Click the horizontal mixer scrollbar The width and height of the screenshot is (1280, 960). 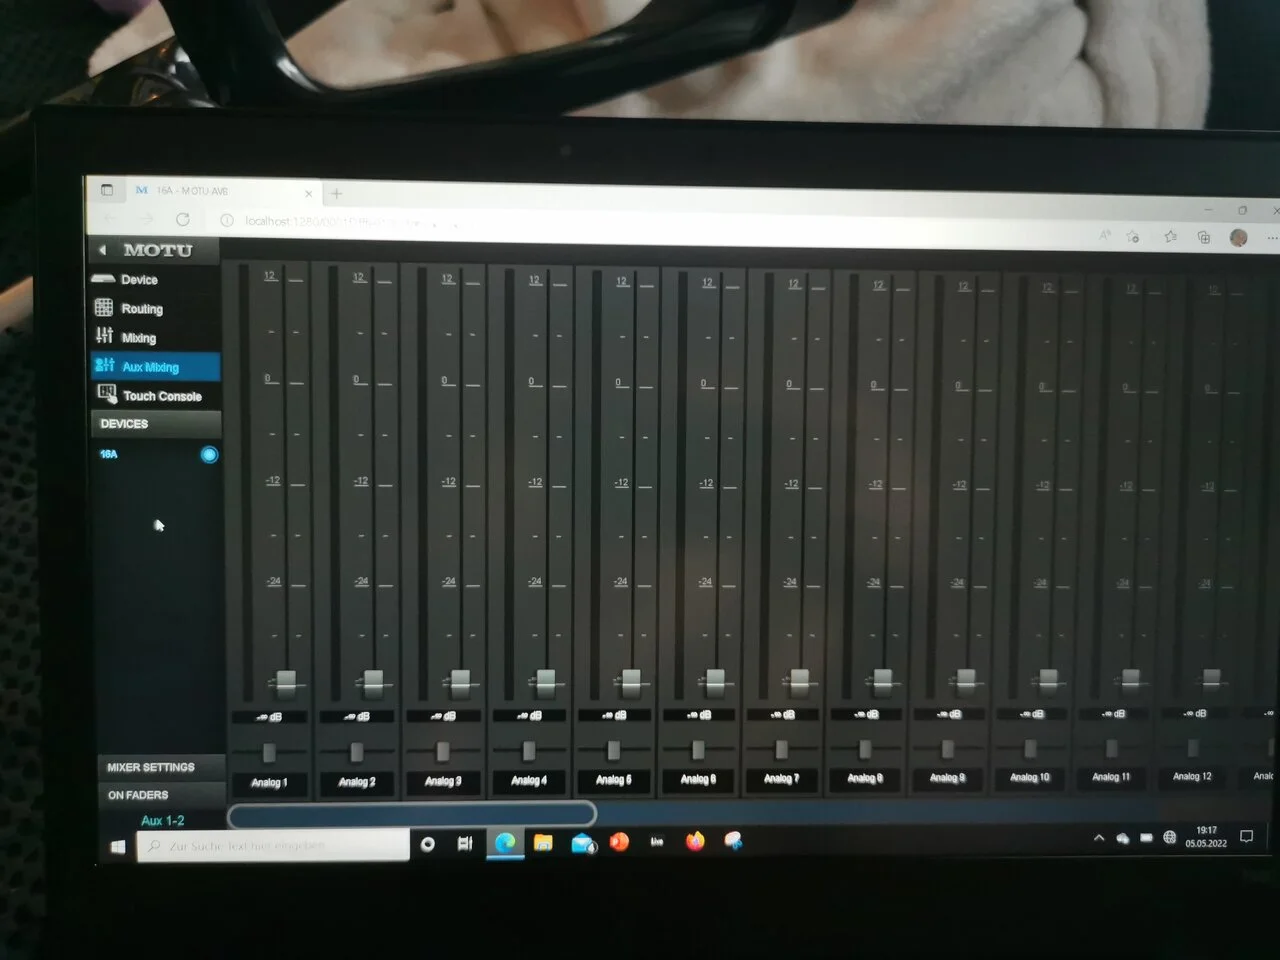click(412, 815)
